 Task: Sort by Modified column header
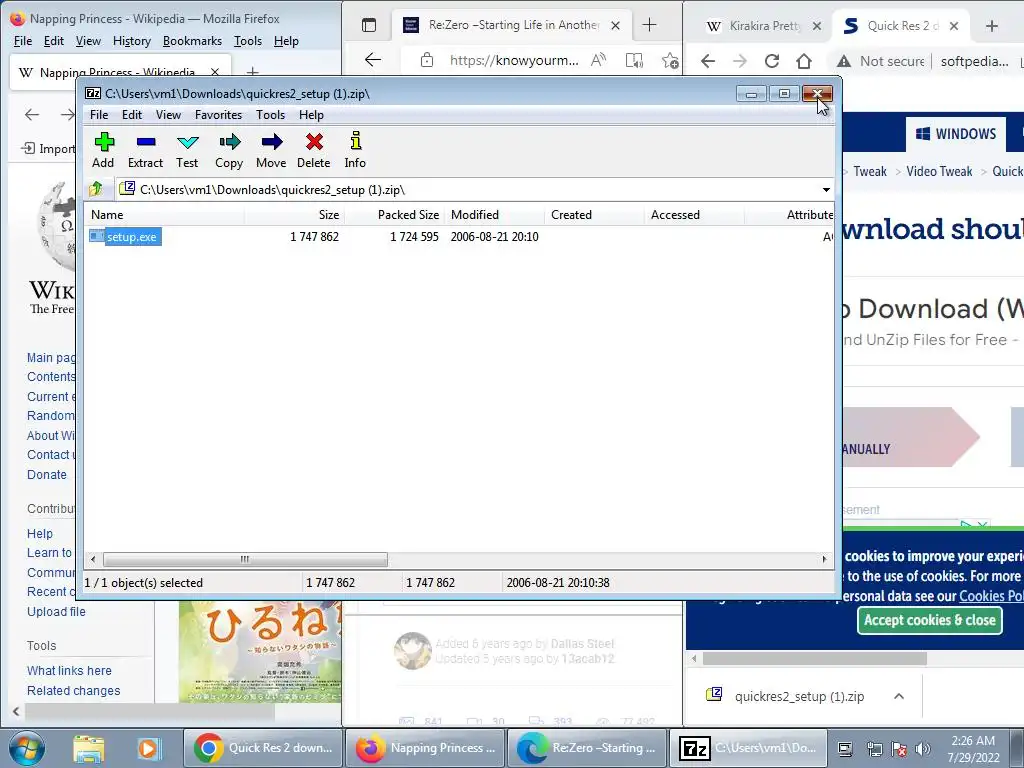coord(494,215)
